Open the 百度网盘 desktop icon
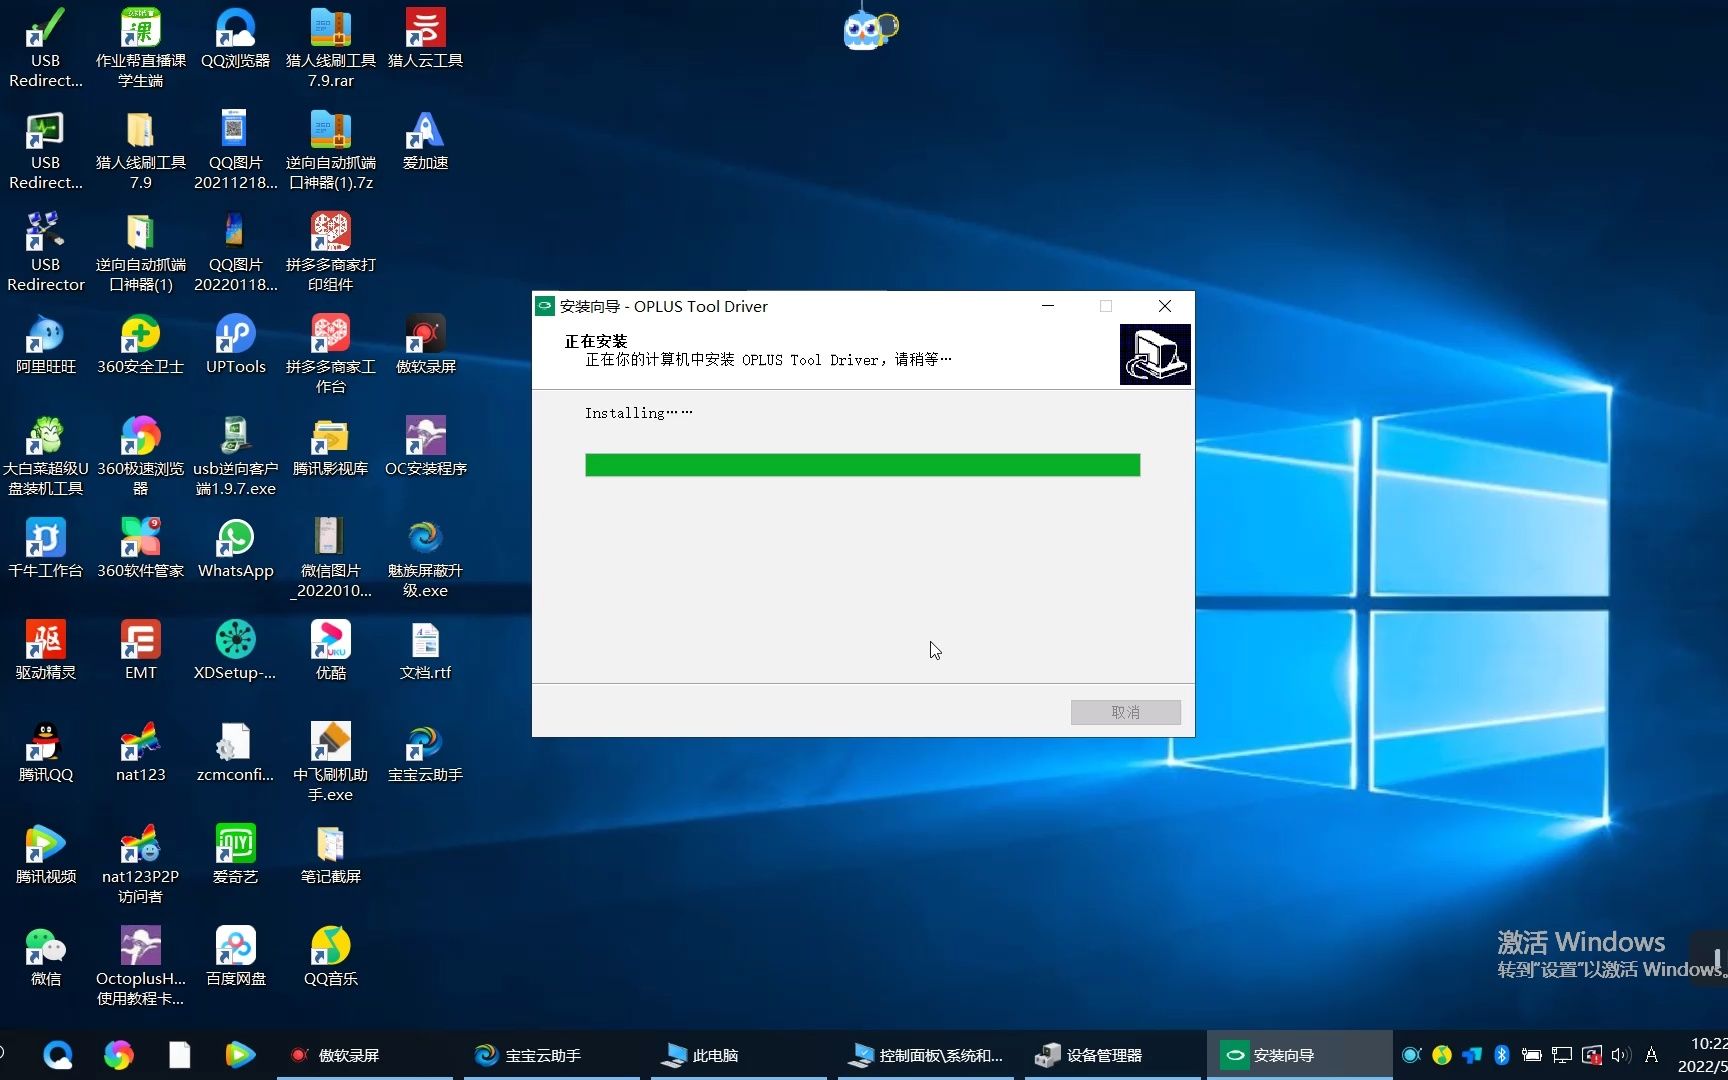This screenshot has width=1728, height=1080. coord(235,957)
